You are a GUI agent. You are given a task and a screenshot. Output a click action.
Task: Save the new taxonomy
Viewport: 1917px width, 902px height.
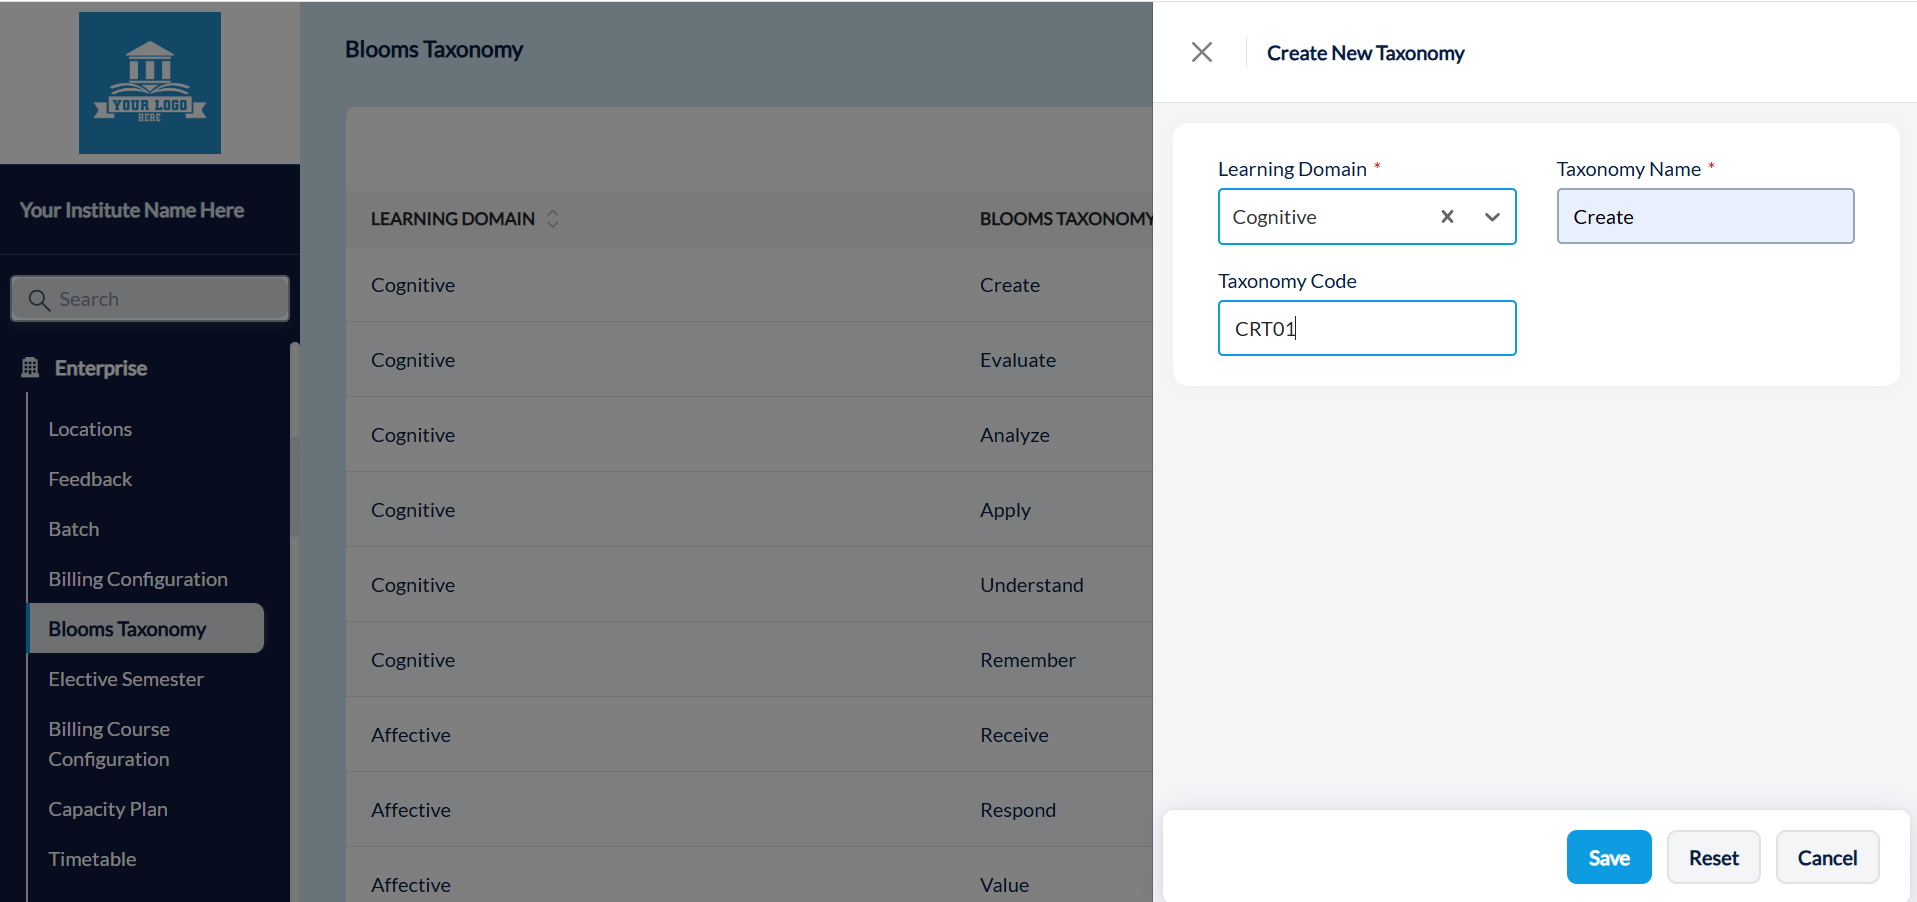1608,857
